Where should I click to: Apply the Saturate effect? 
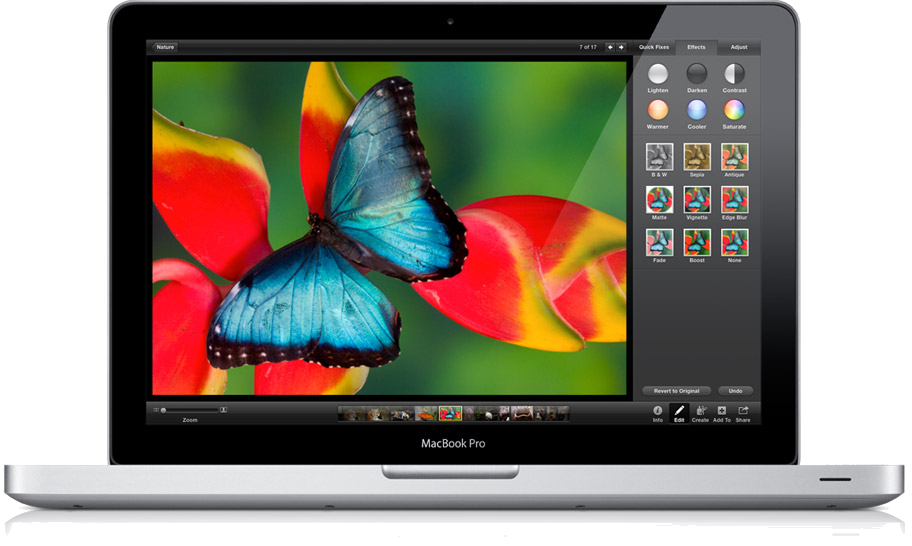point(735,110)
